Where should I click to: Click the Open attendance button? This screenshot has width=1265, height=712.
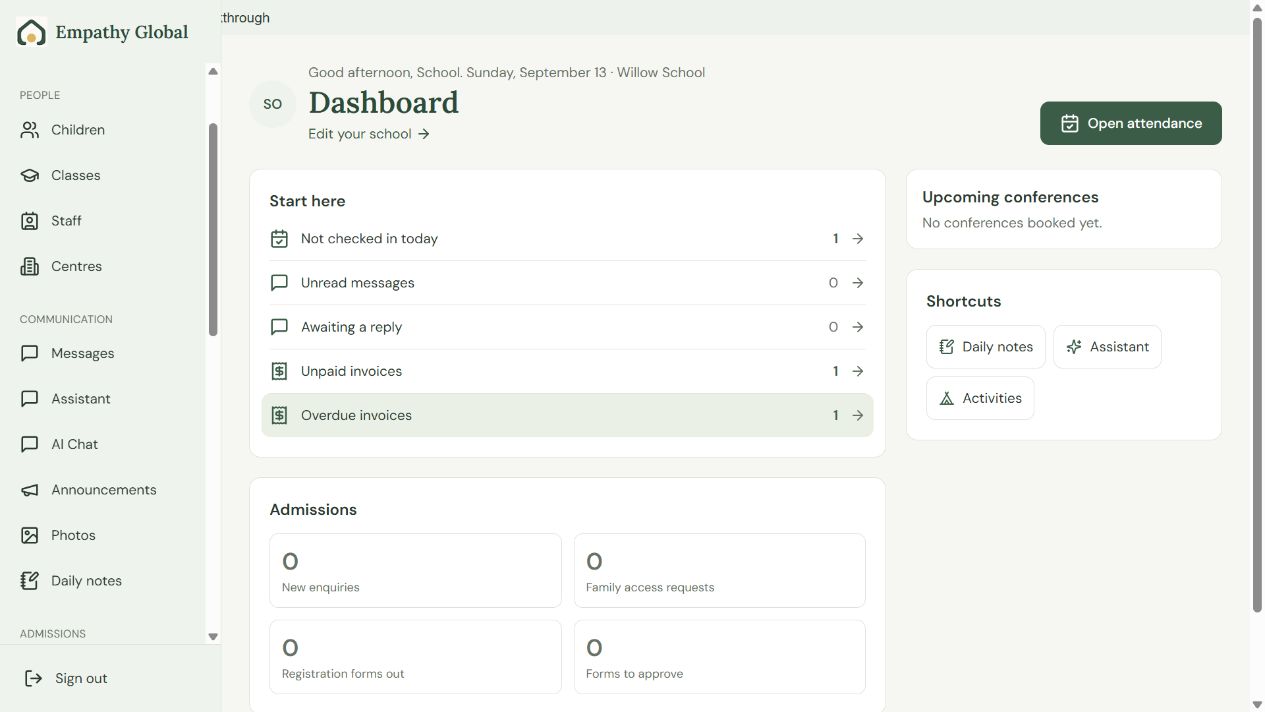coord(1131,123)
